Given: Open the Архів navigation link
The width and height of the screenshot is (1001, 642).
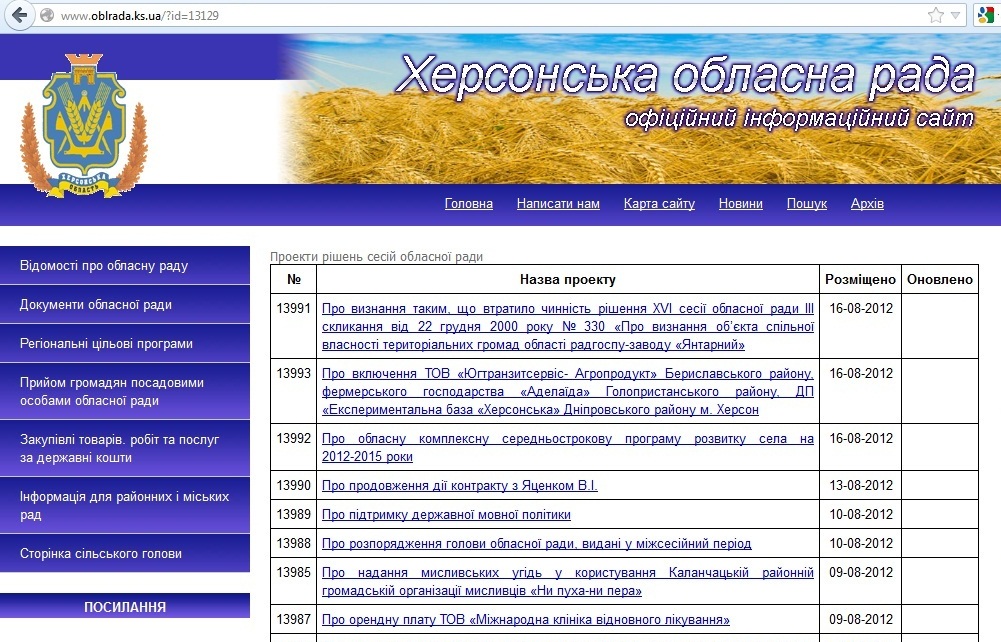Looking at the screenshot, I should pyautogui.click(x=867, y=204).
